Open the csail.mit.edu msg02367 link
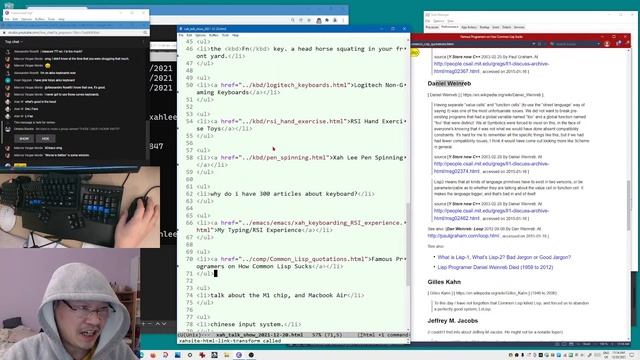 pos(491,67)
